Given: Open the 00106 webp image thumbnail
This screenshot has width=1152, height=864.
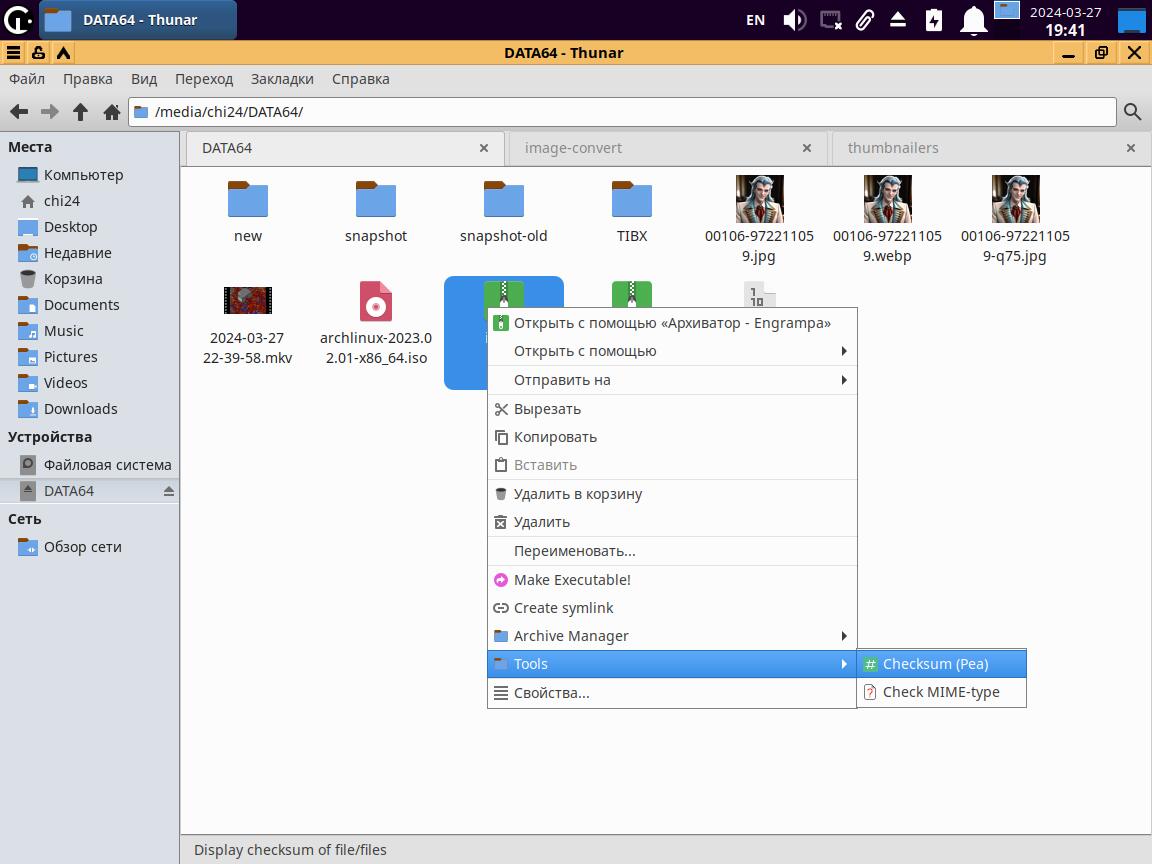Looking at the screenshot, I should click(887, 199).
